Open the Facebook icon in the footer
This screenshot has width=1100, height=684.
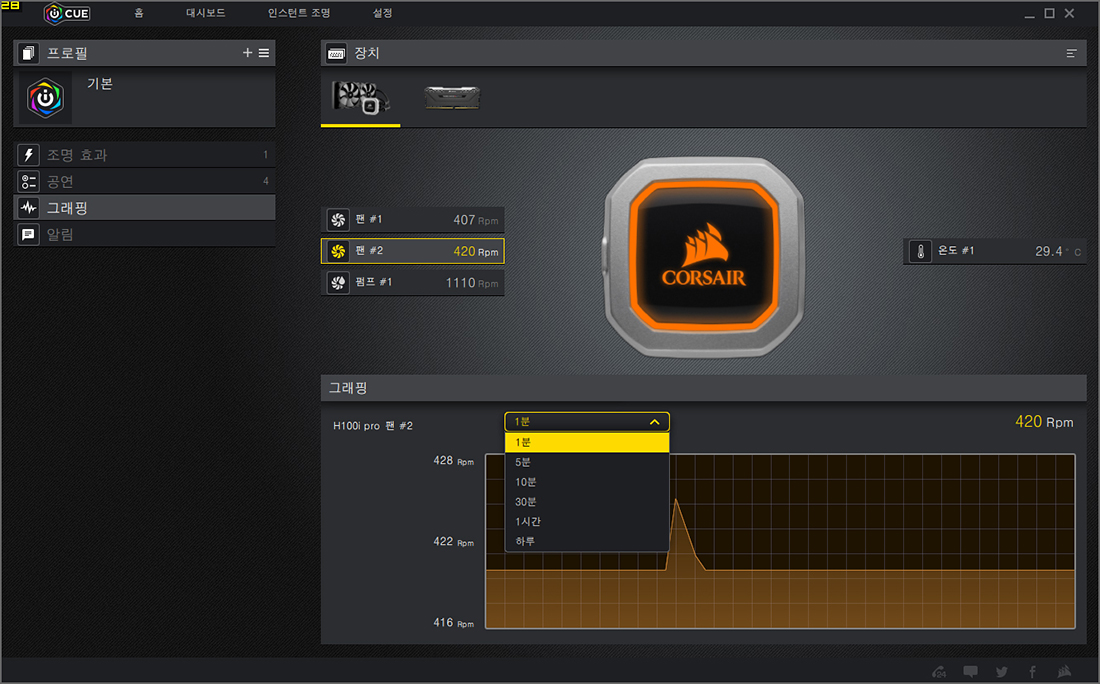1033,671
